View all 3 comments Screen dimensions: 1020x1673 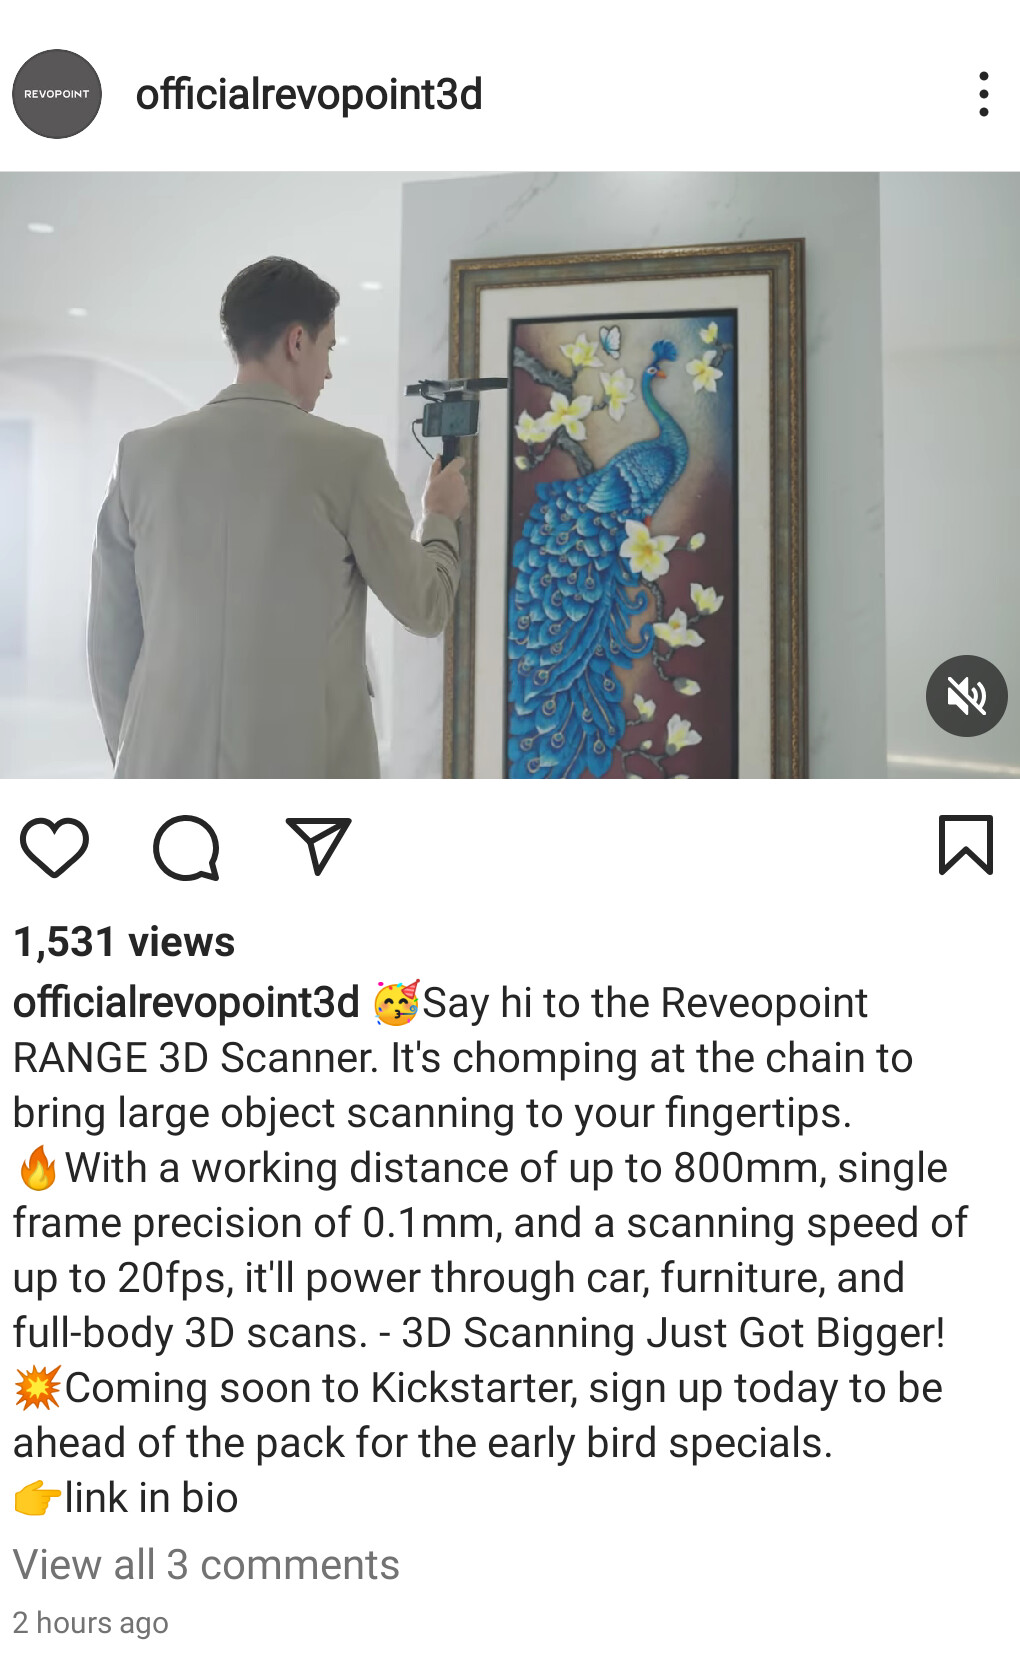(206, 1564)
